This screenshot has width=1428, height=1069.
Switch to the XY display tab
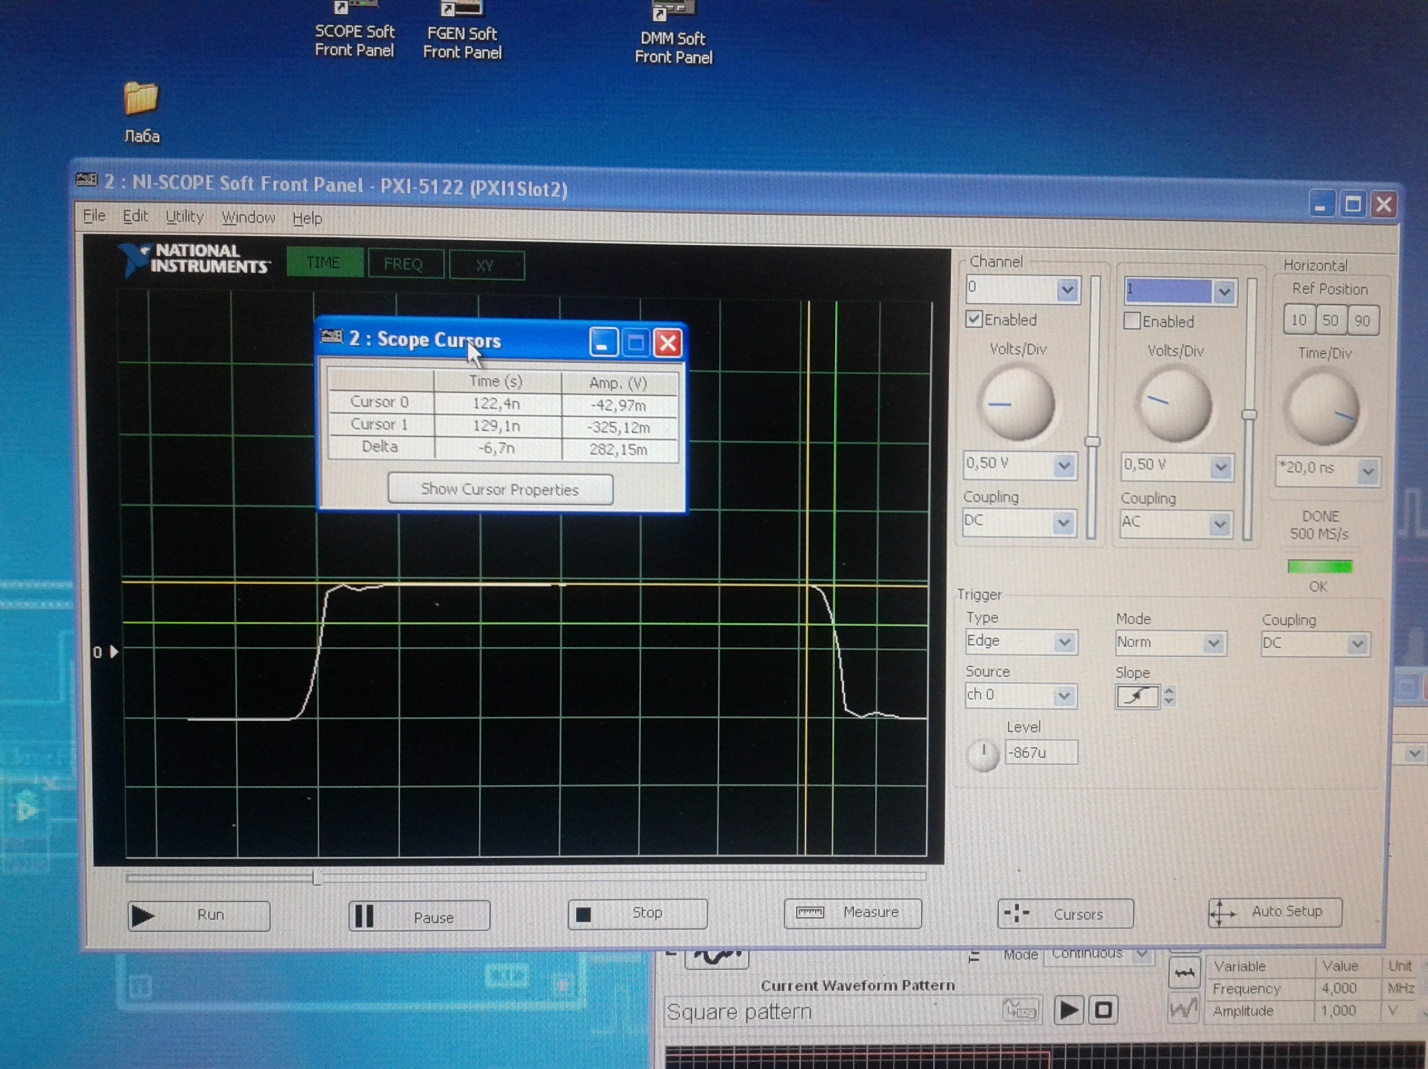(x=485, y=265)
